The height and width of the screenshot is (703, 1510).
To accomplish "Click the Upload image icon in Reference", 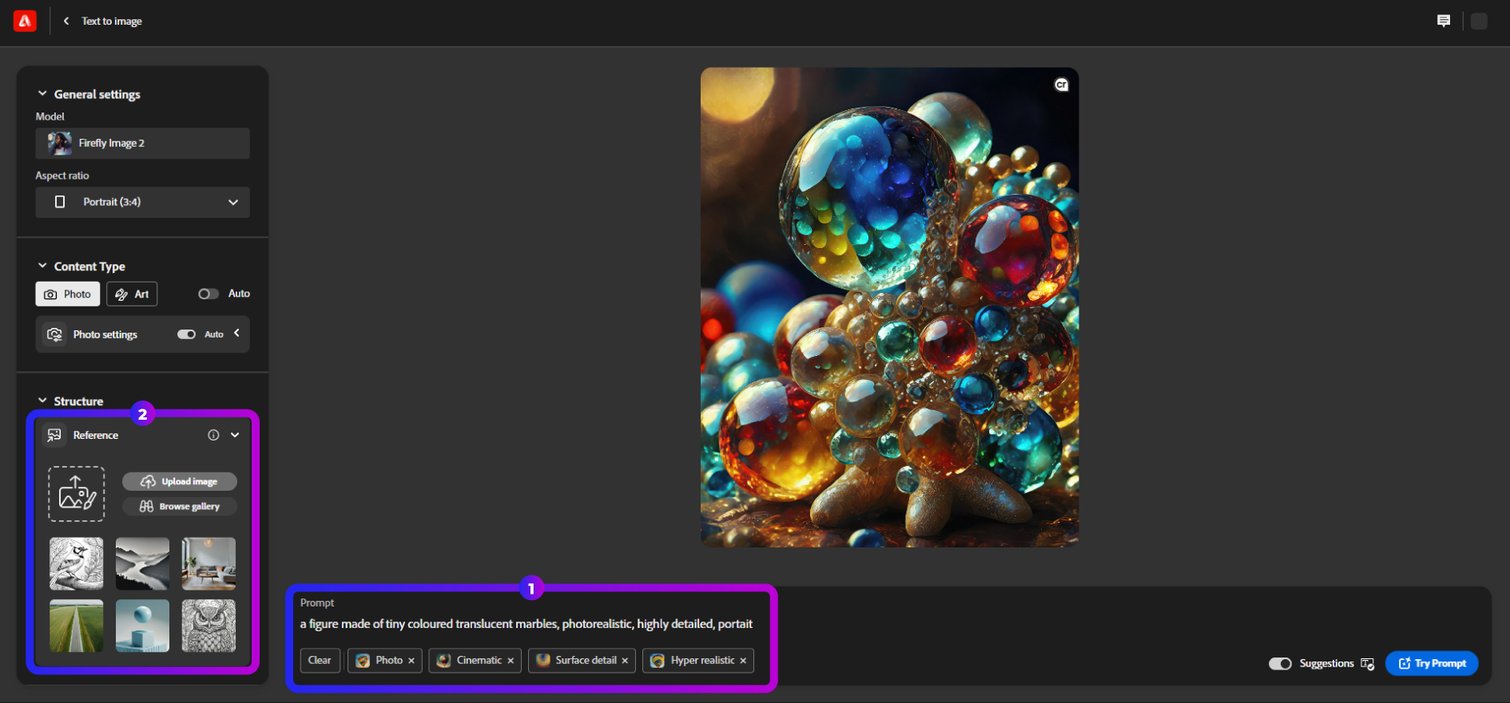I will (148, 481).
